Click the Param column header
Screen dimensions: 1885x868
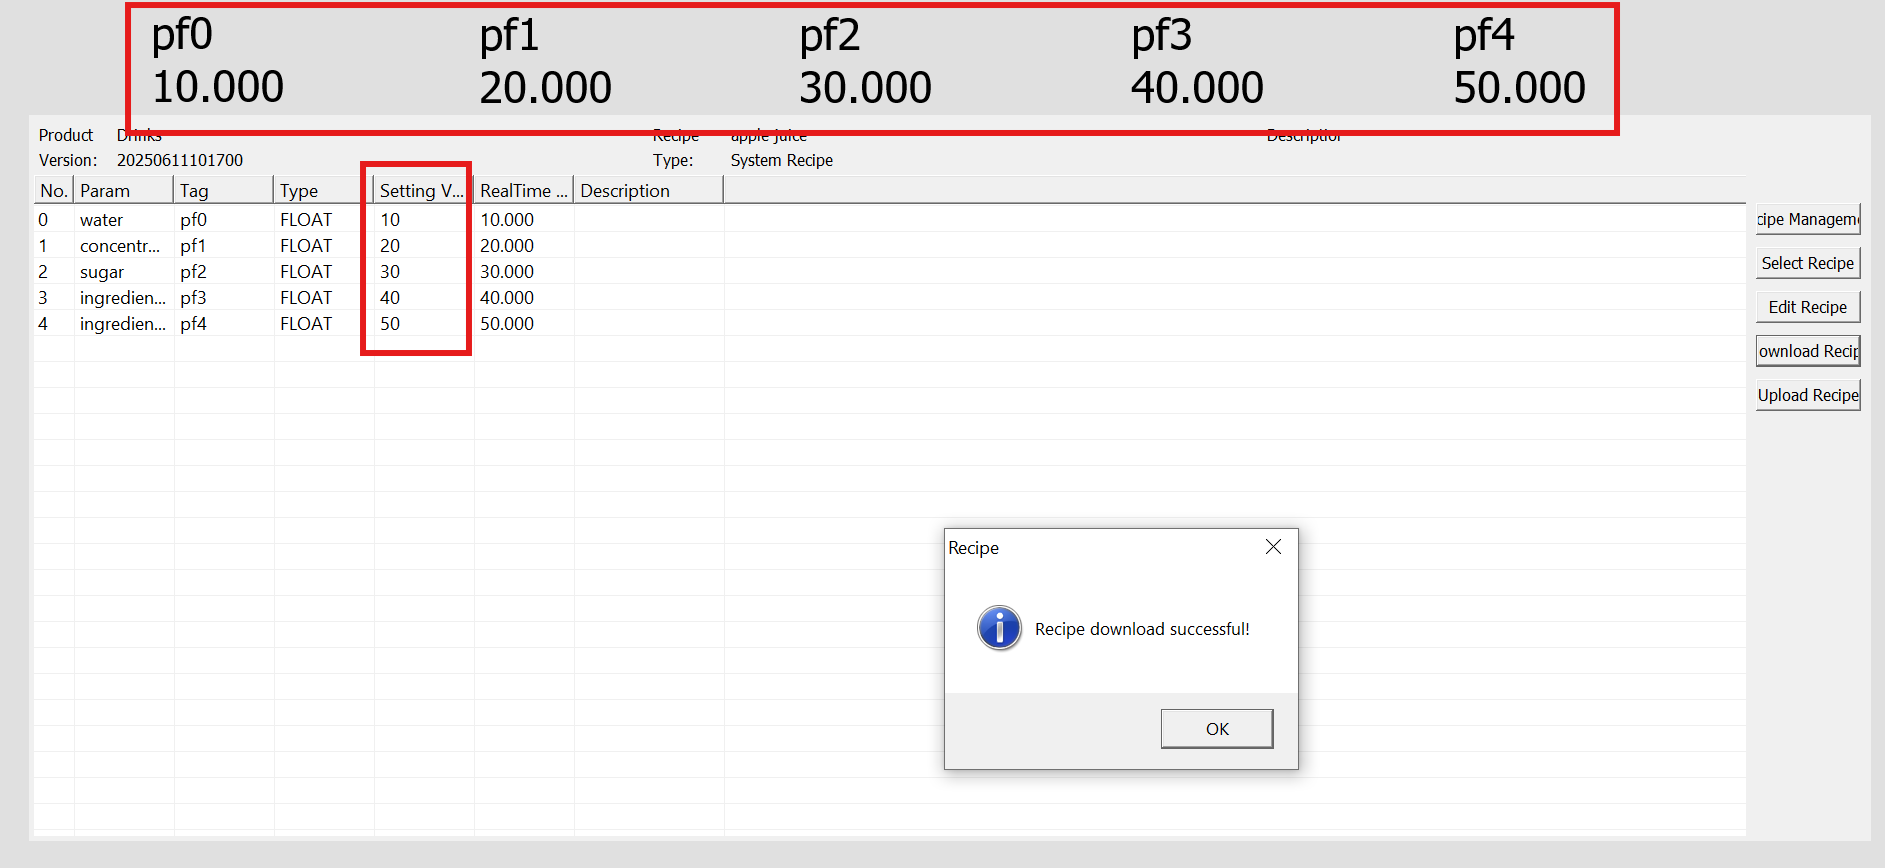pyautogui.click(x=124, y=191)
